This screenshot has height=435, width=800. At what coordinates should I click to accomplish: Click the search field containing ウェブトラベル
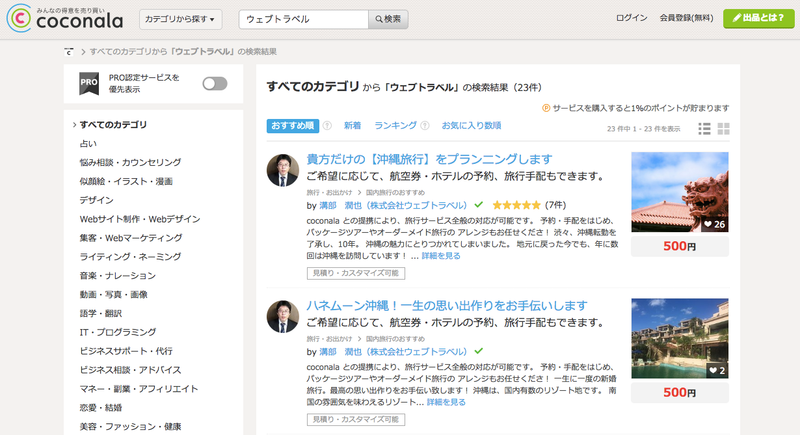304,19
